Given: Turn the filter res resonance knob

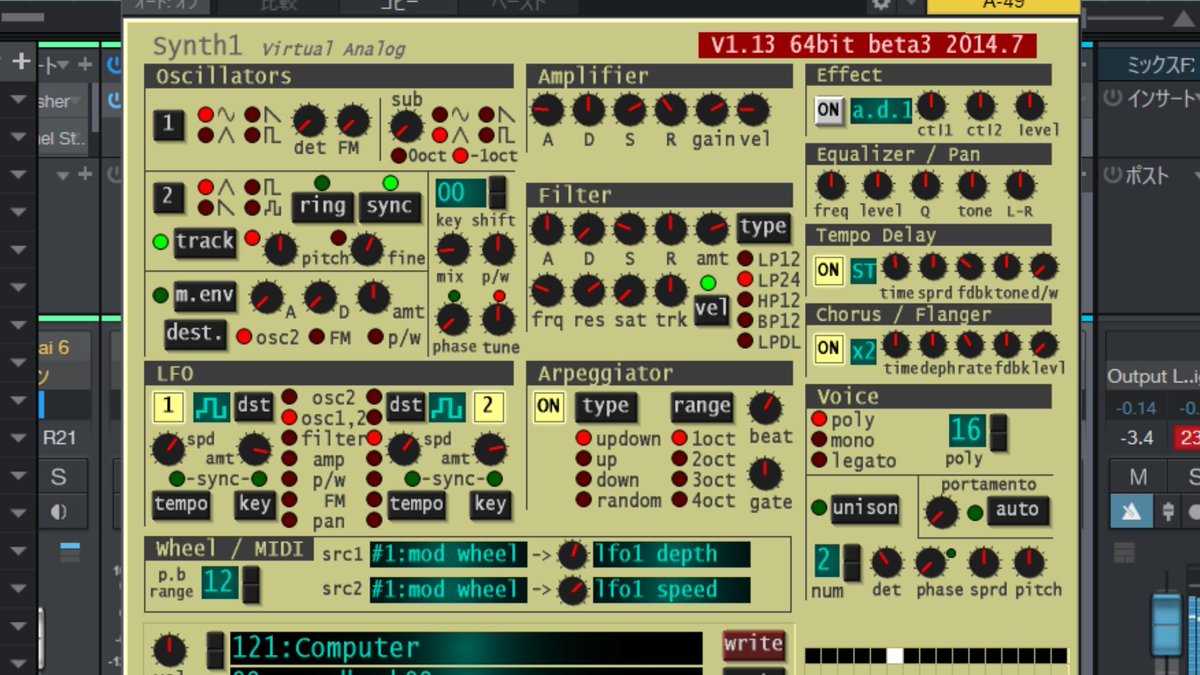Looking at the screenshot, I should [588, 291].
